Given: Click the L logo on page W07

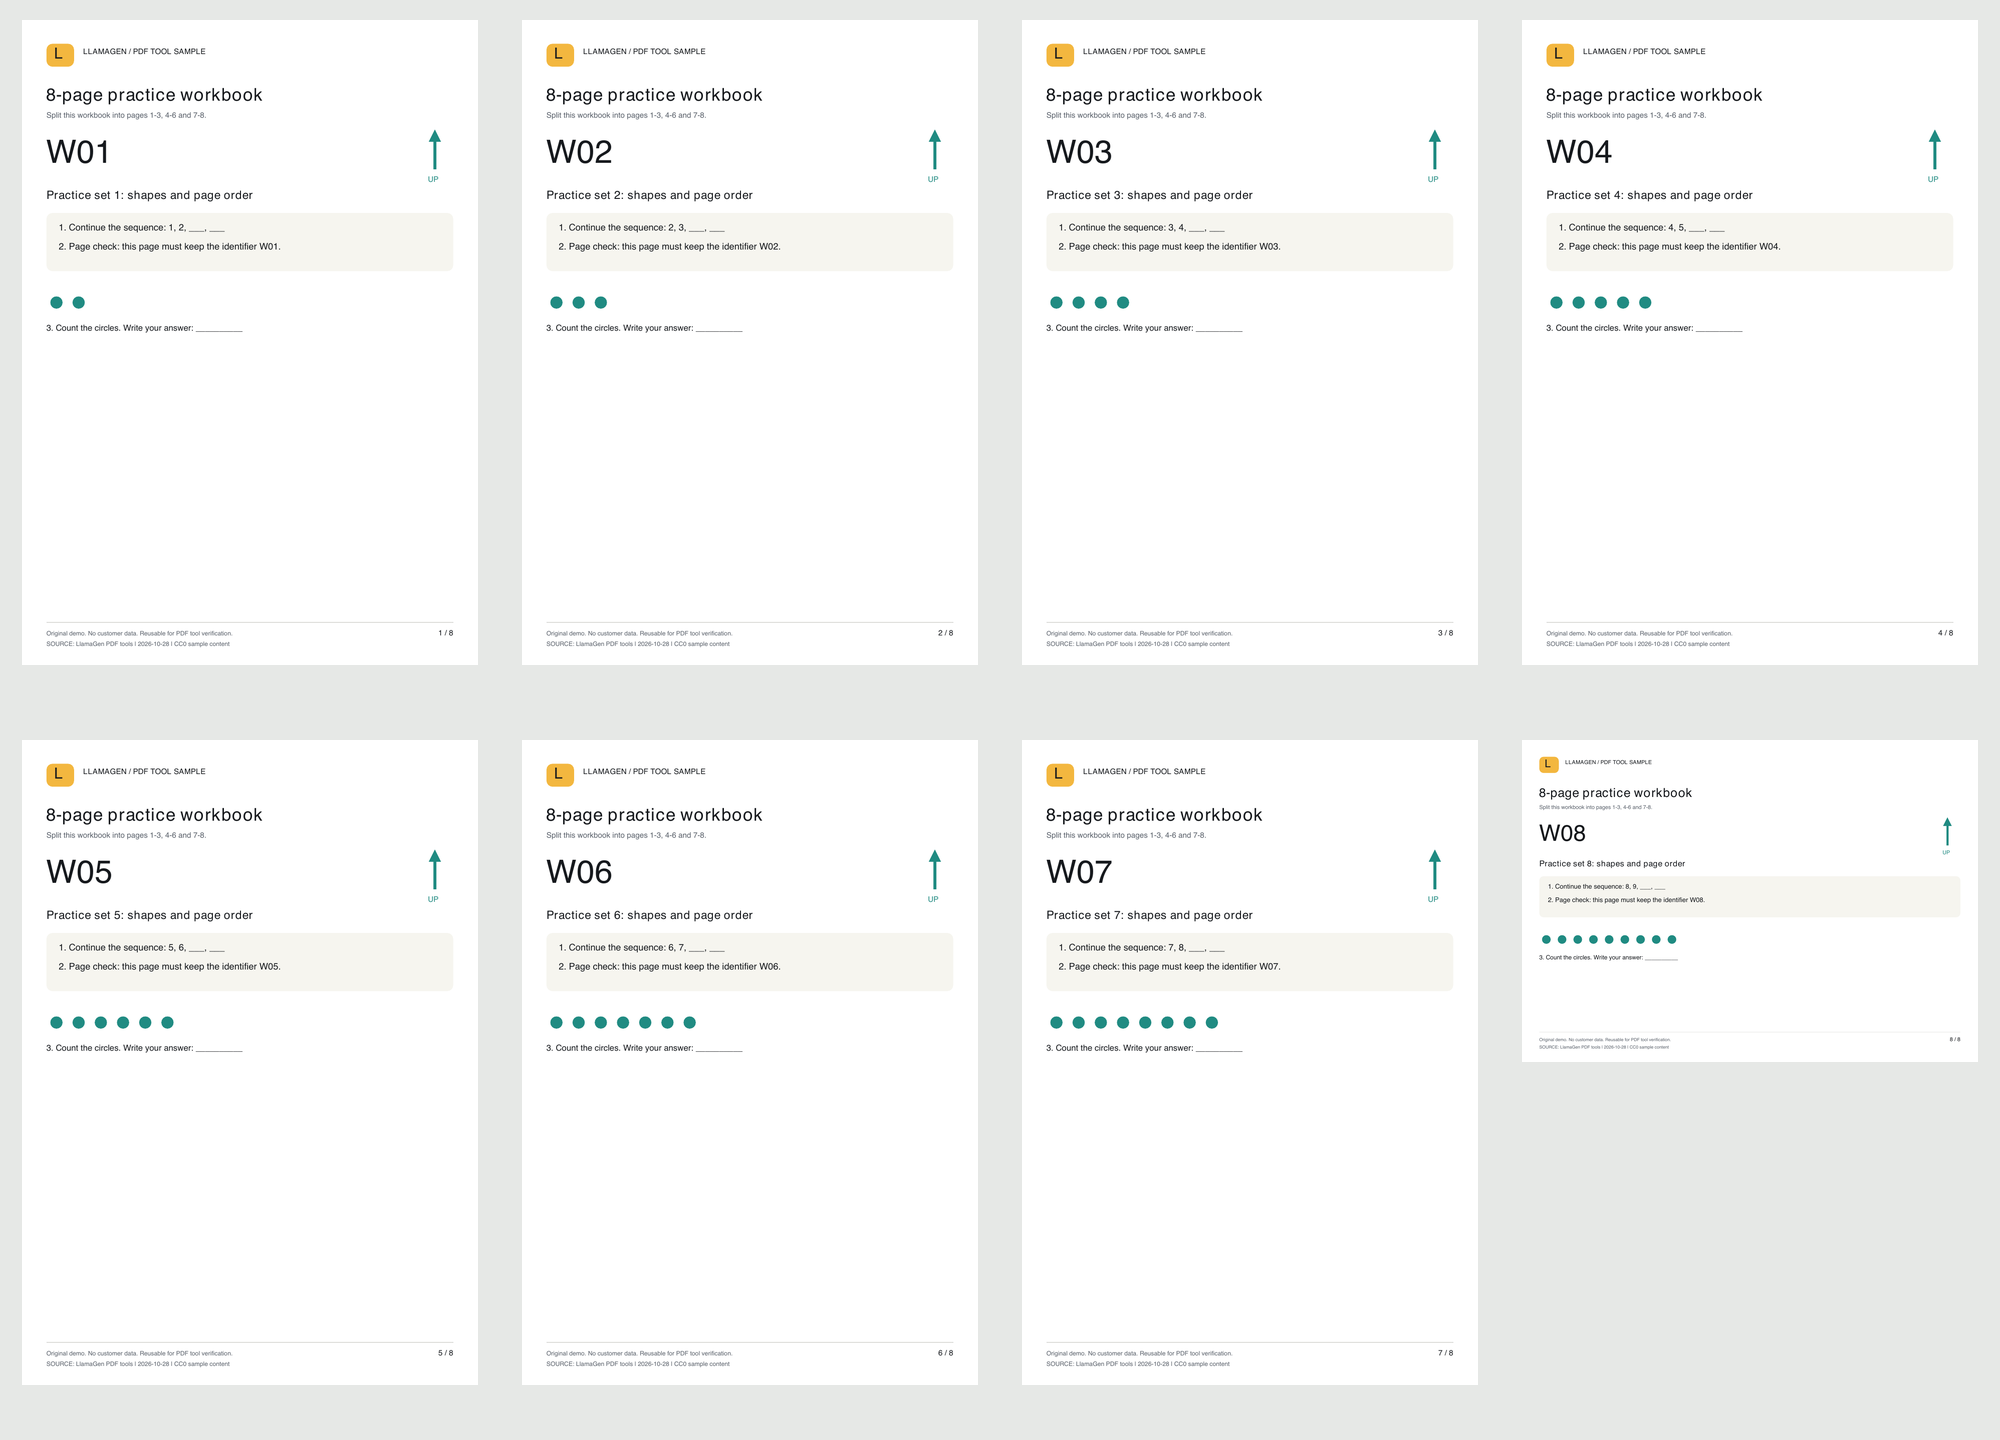Looking at the screenshot, I should pos(1060,775).
